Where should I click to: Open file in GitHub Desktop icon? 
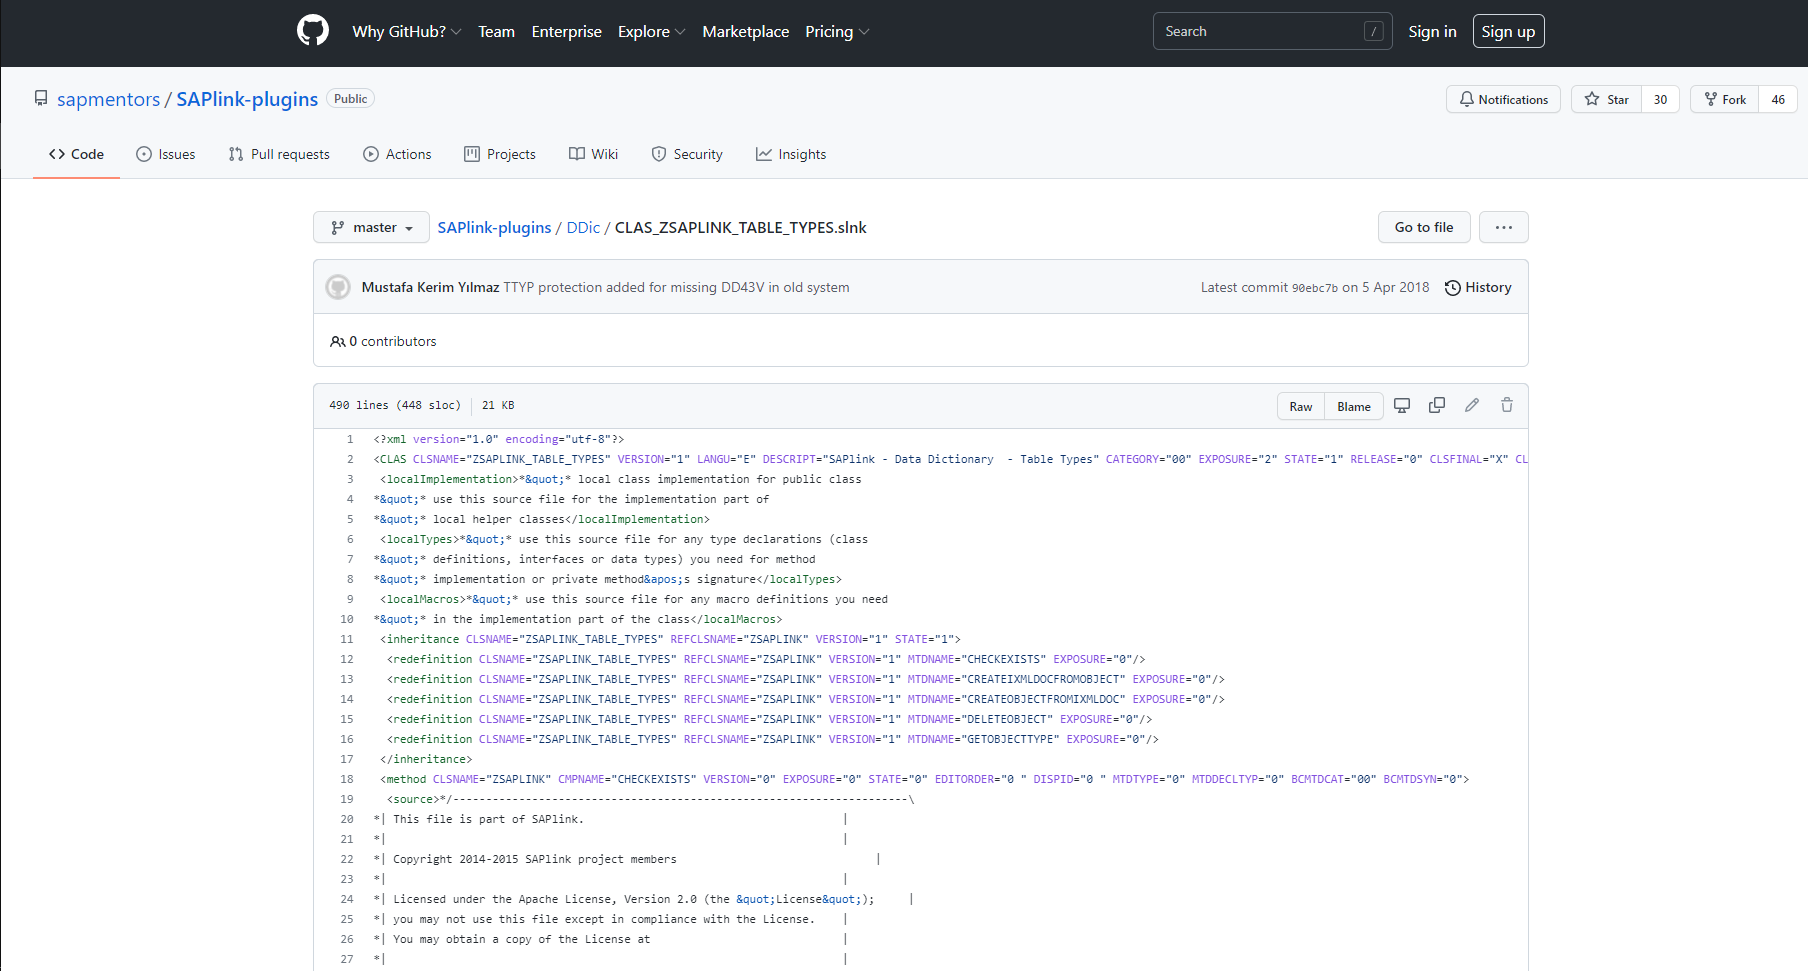pos(1402,405)
